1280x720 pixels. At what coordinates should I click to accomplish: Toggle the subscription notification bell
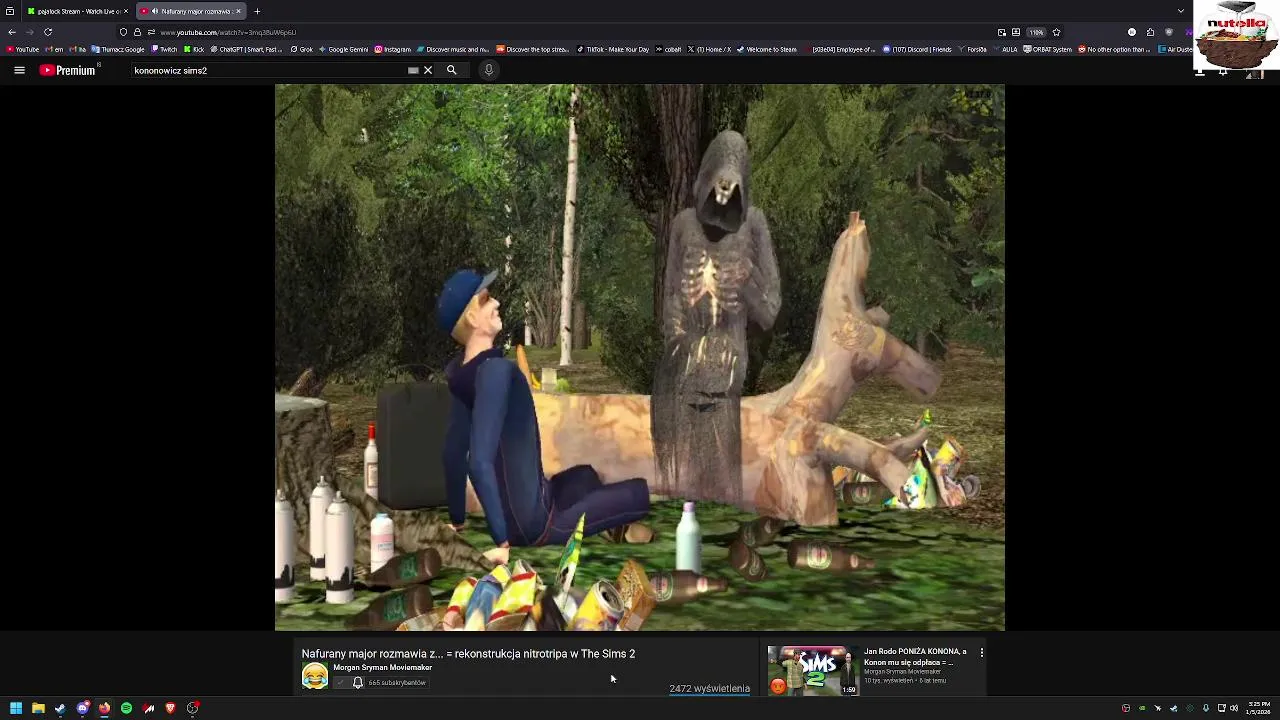pyautogui.click(x=358, y=683)
